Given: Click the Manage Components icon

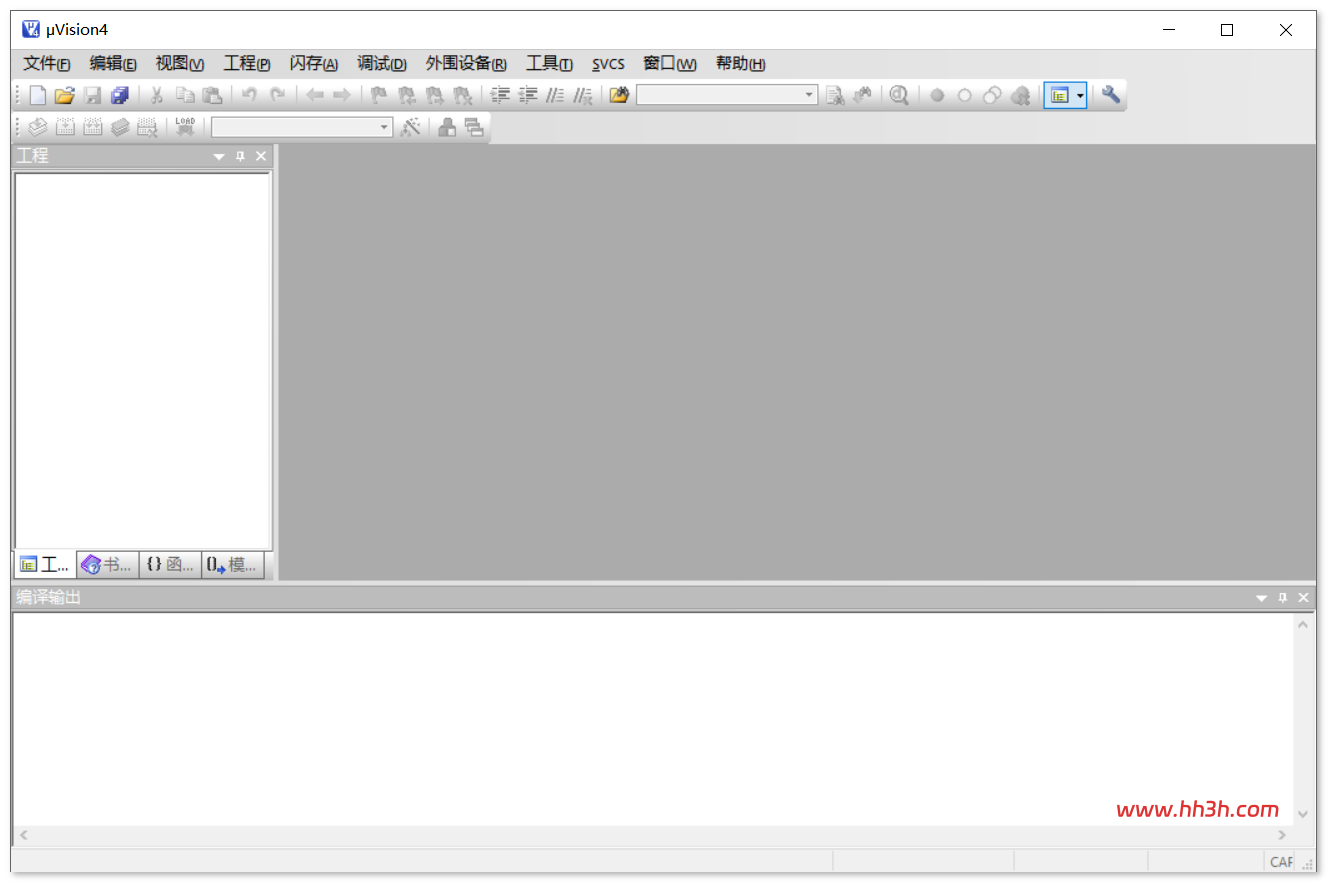Looking at the screenshot, I should 447,127.
